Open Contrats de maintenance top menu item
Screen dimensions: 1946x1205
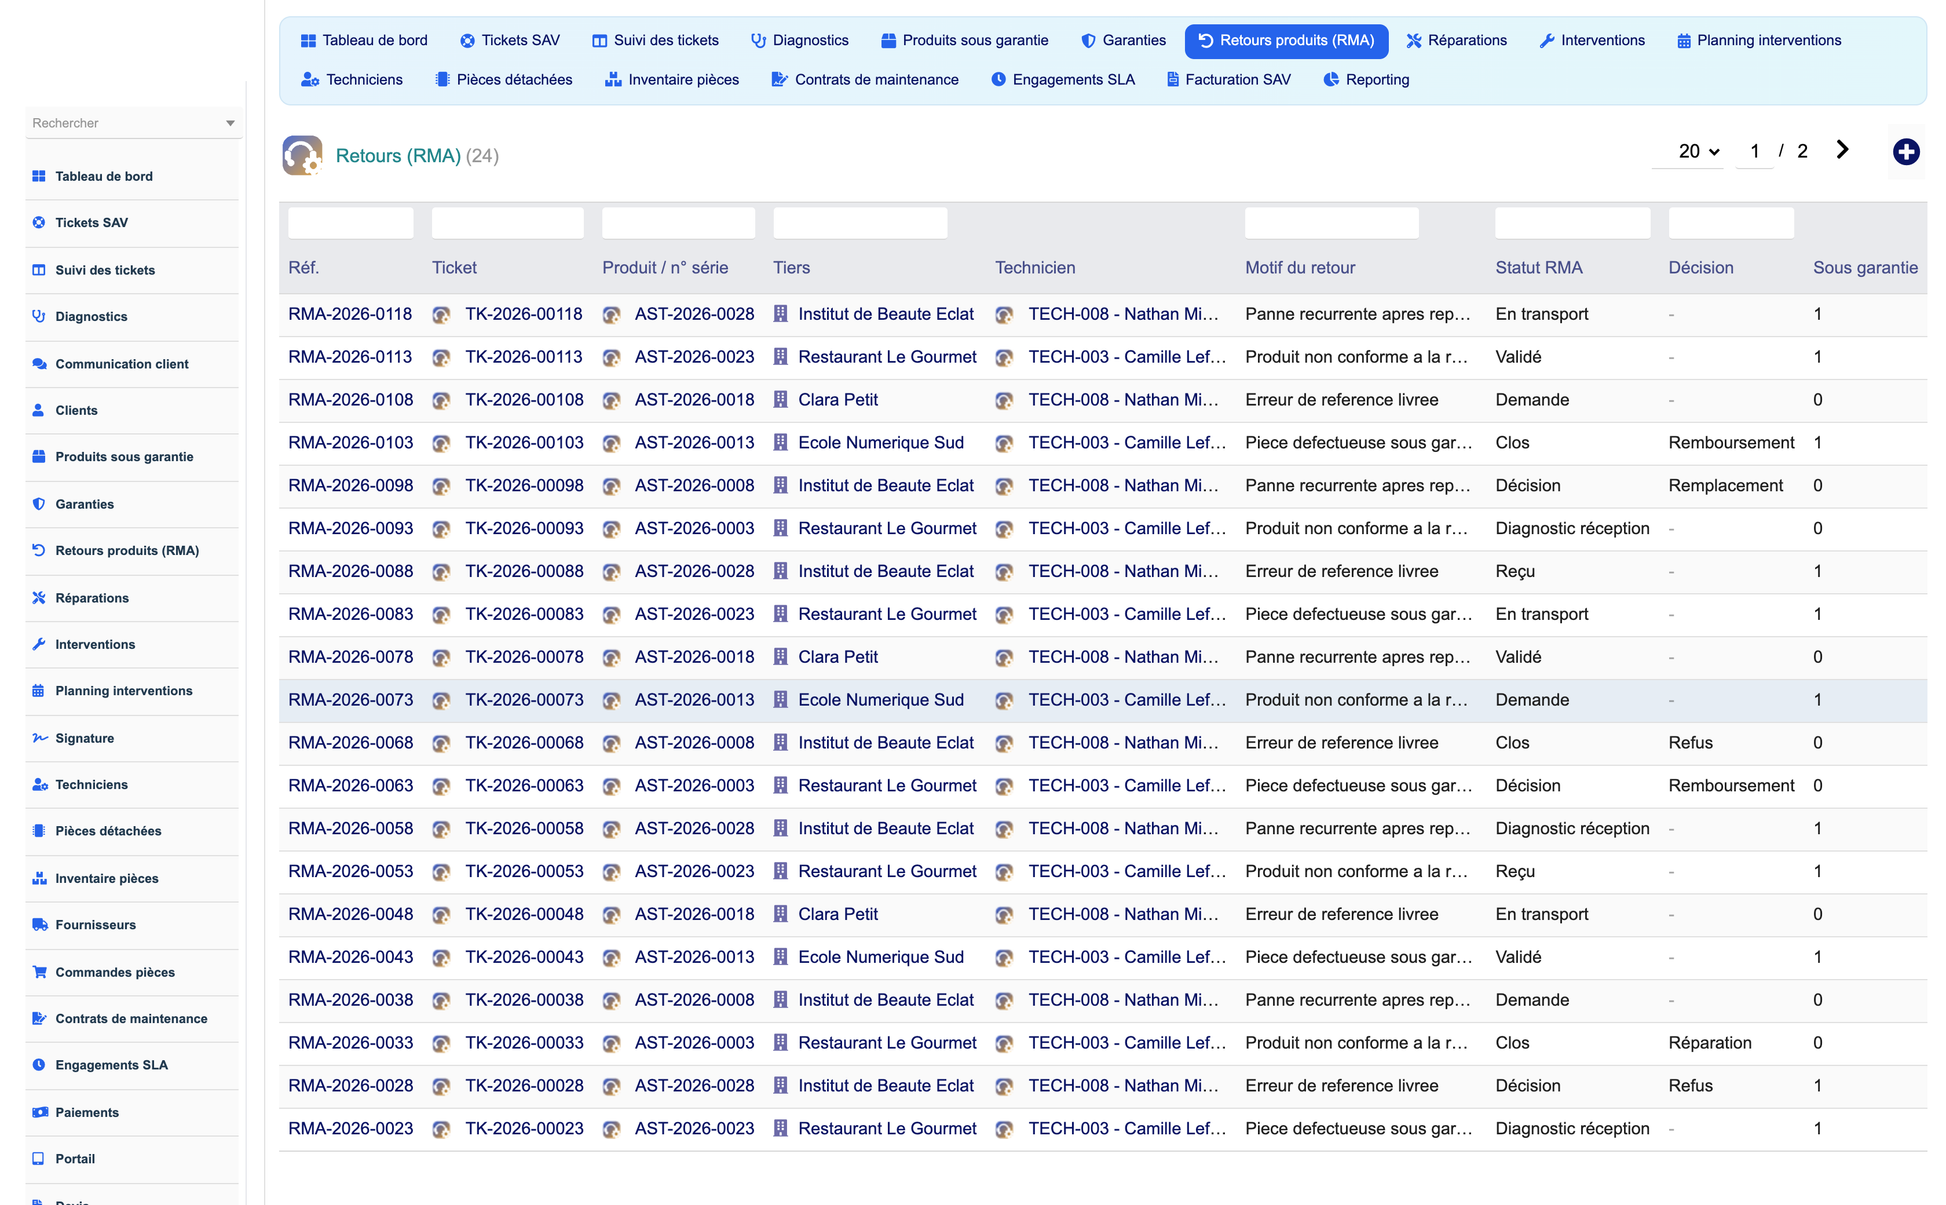[x=864, y=80]
